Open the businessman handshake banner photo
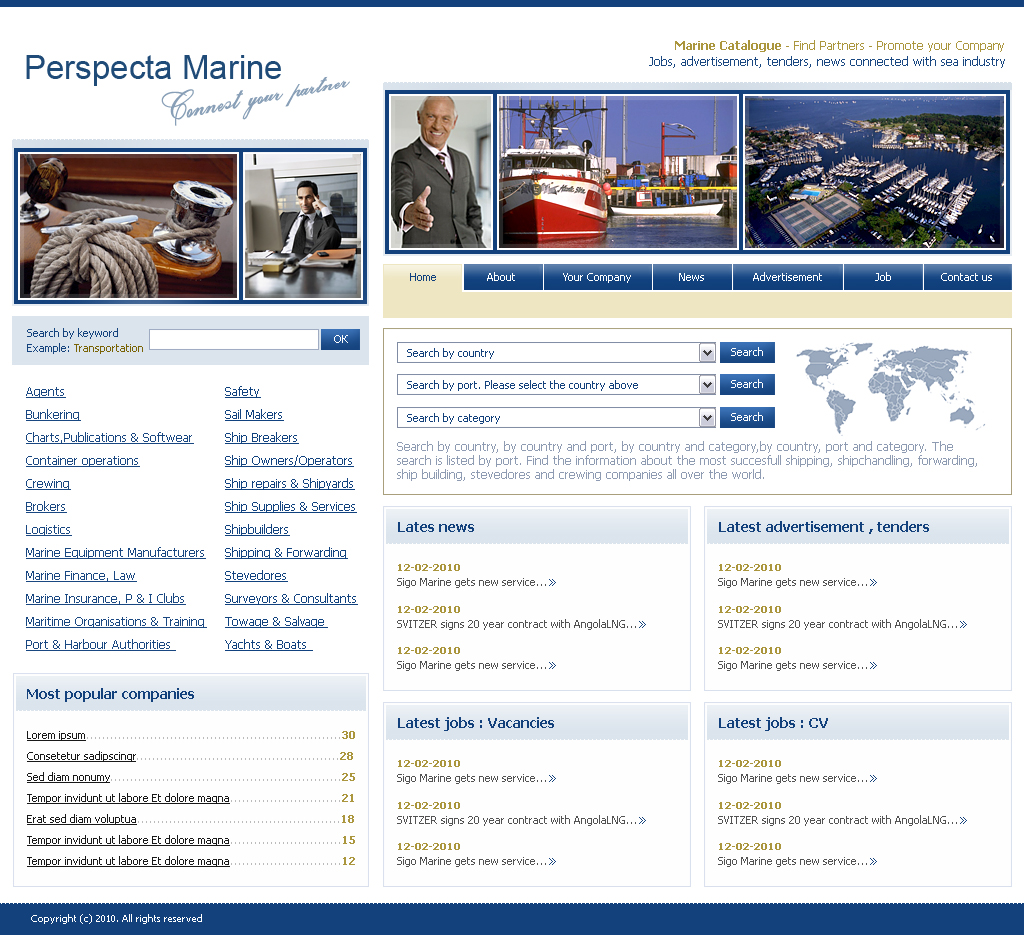 click(441, 171)
